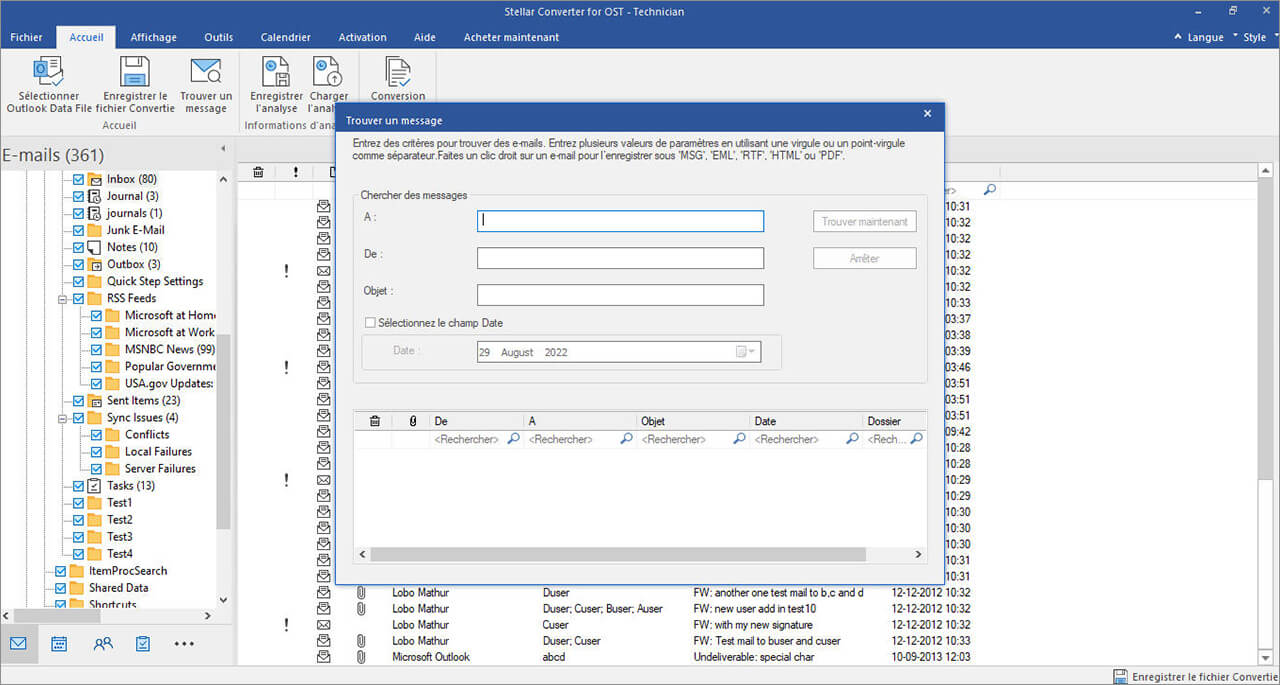1280x685 pixels.
Task: Sort dialog results by Objet column
Action: [693, 422]
